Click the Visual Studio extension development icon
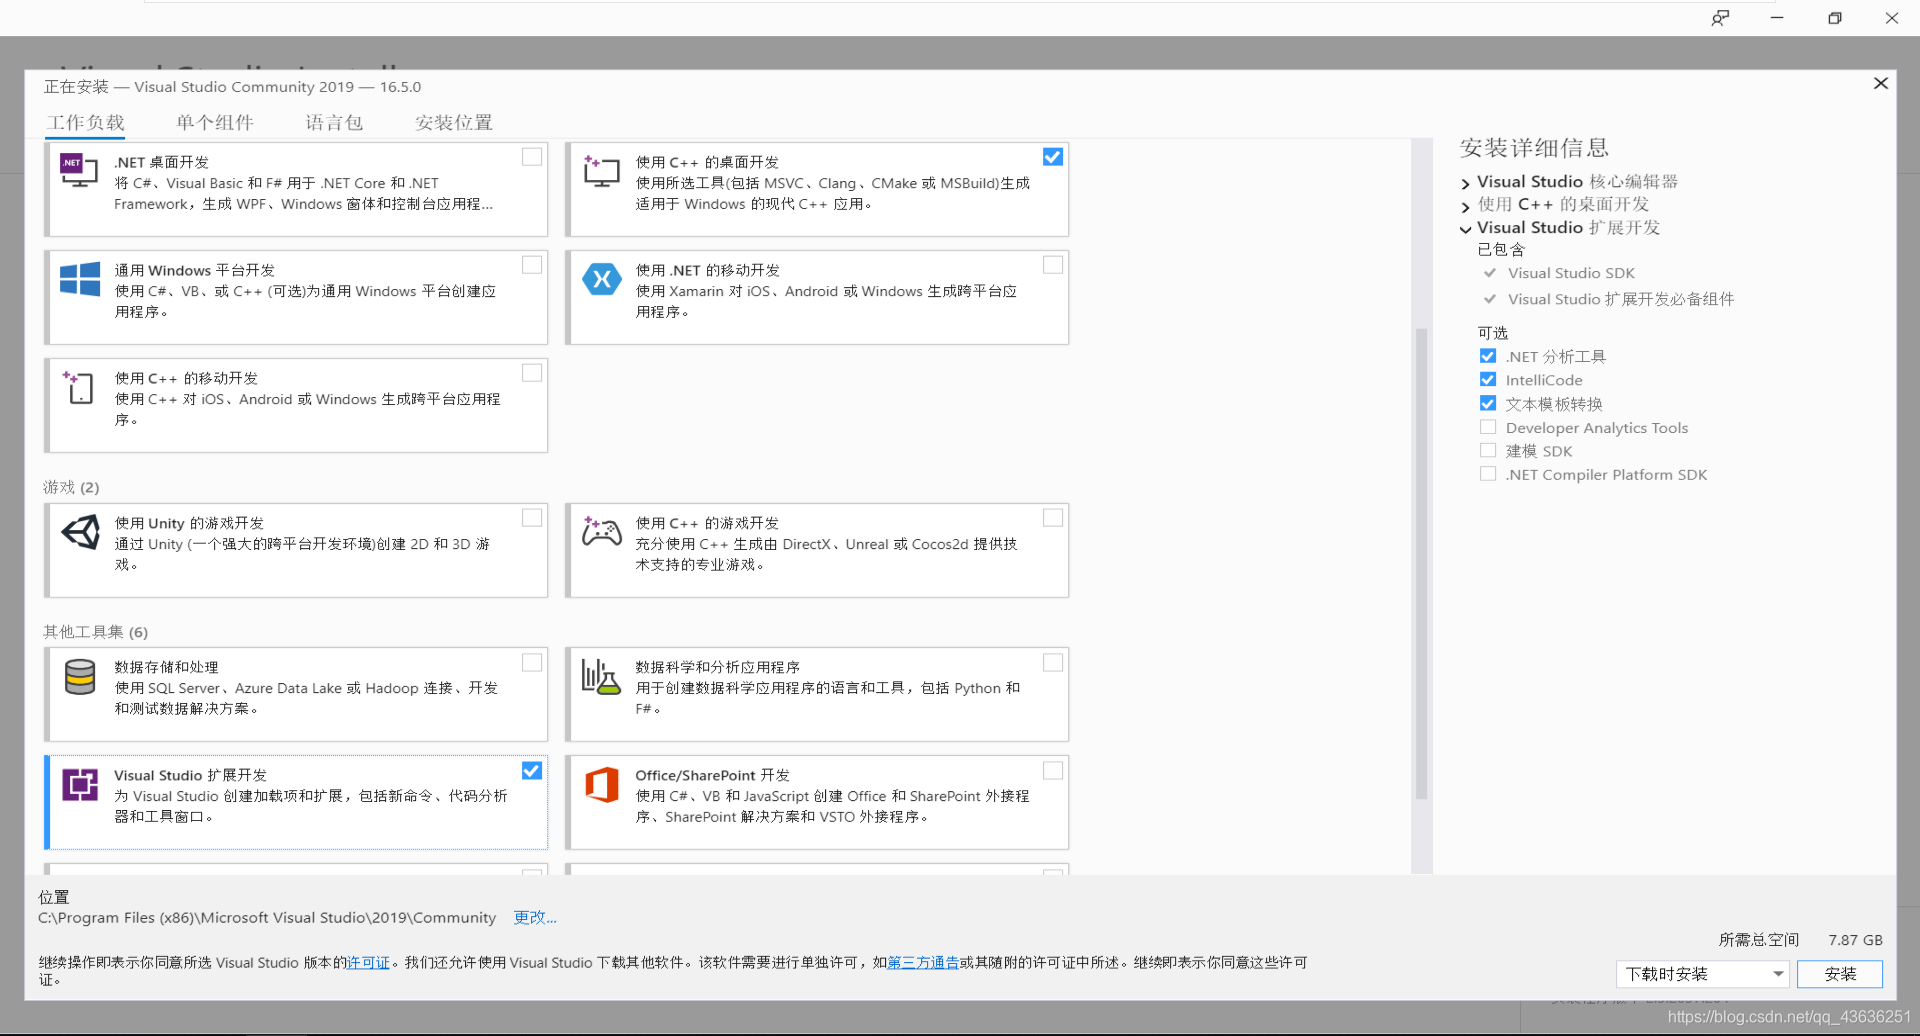Screen dimensions: 1920x1036 [80, 785]
